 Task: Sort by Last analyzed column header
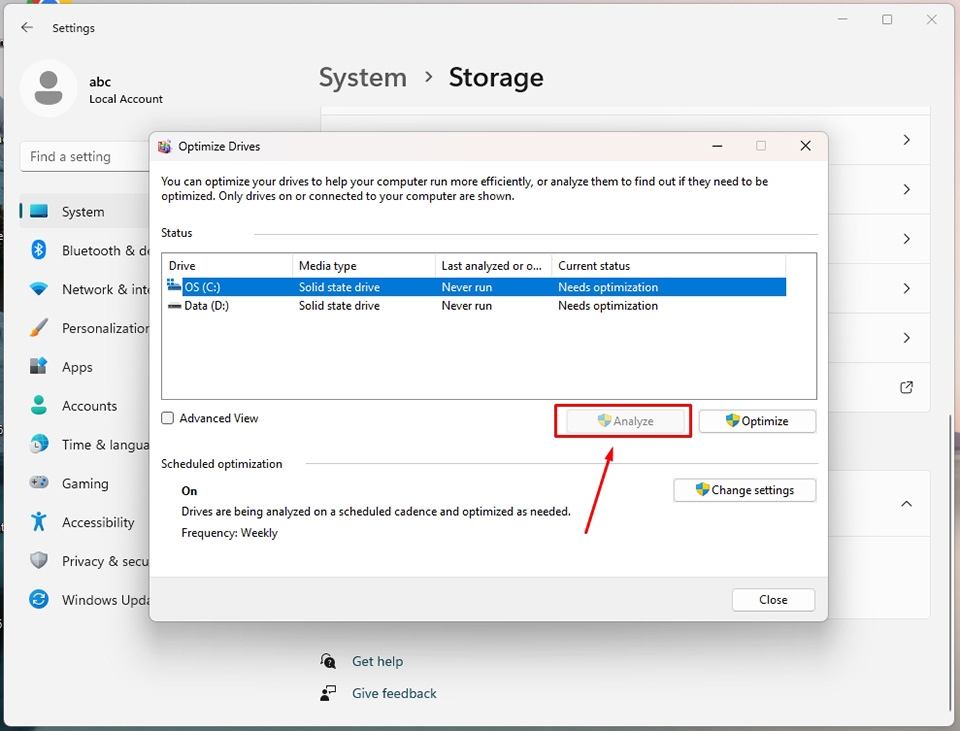(x=493, y=266)
